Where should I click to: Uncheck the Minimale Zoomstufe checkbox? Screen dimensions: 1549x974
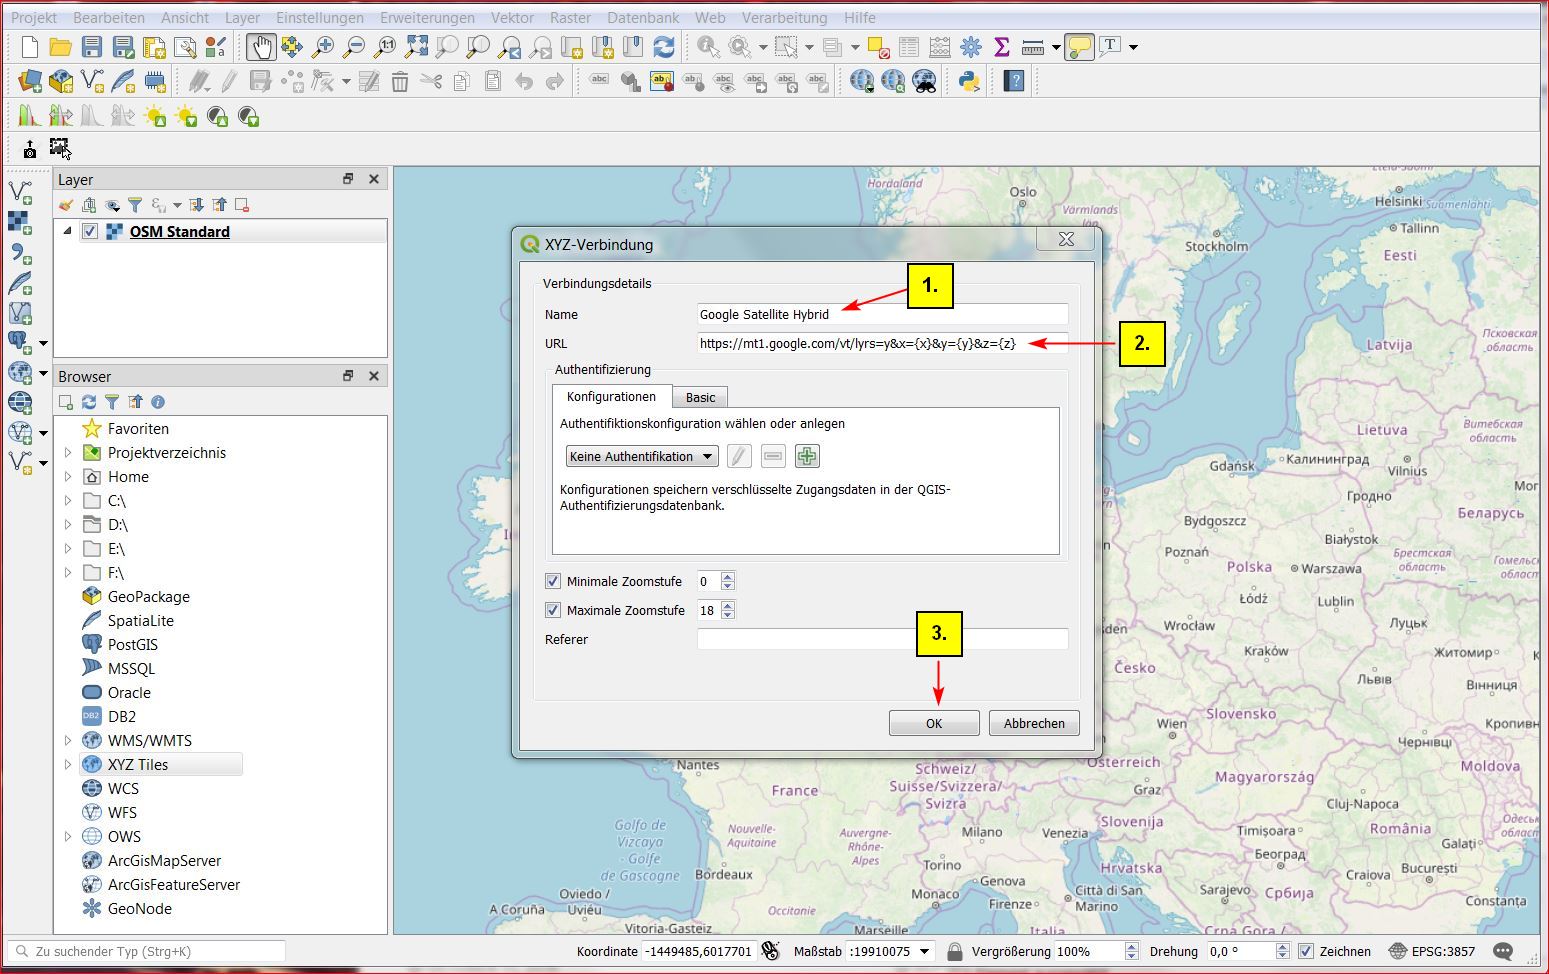553,581
